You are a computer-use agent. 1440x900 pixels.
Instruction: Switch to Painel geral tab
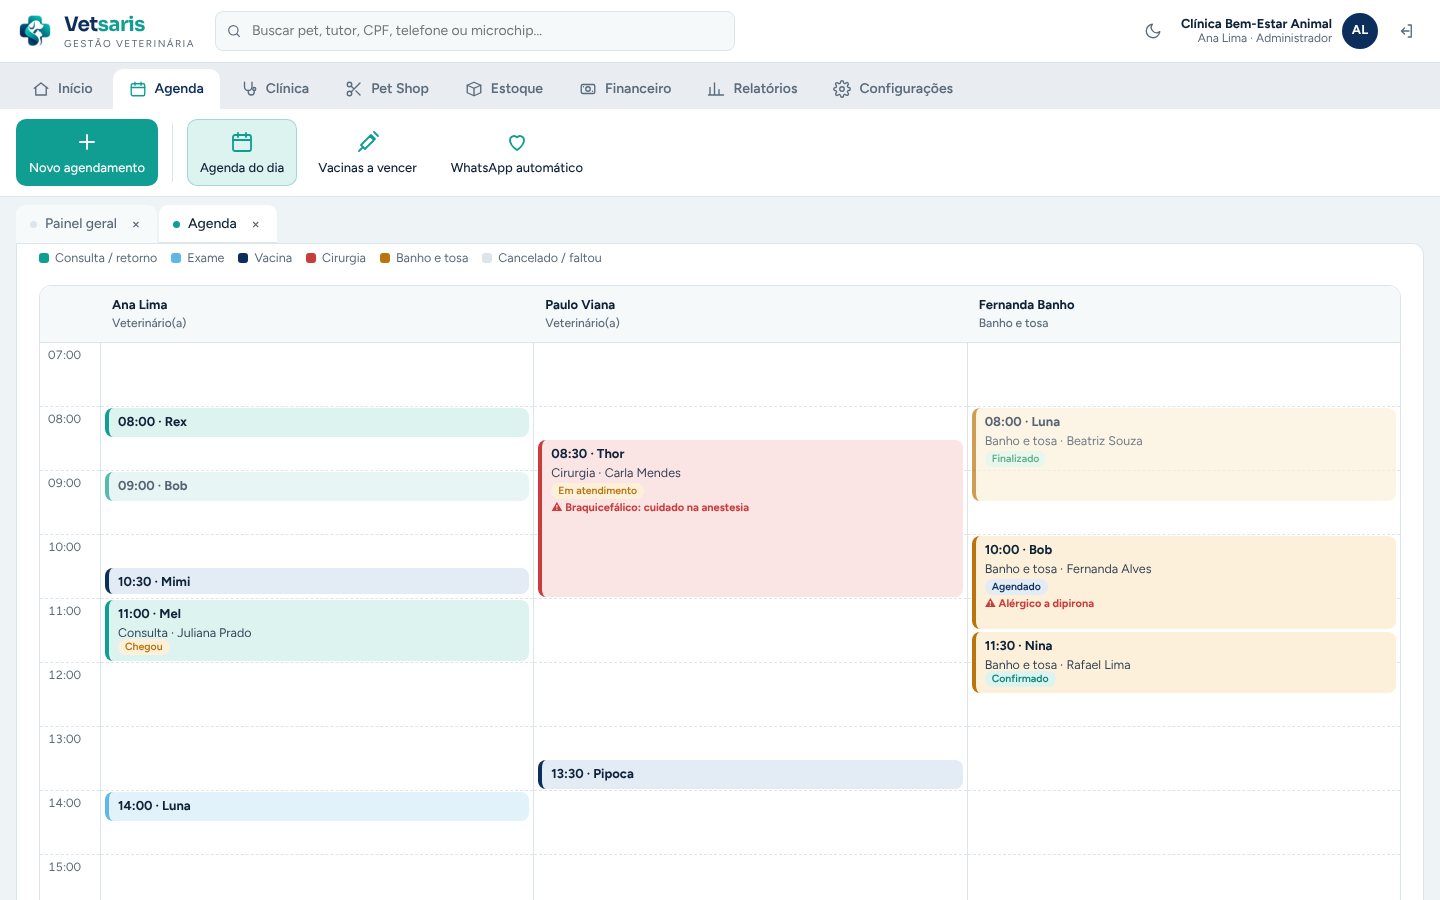click(x=81, y=224)
